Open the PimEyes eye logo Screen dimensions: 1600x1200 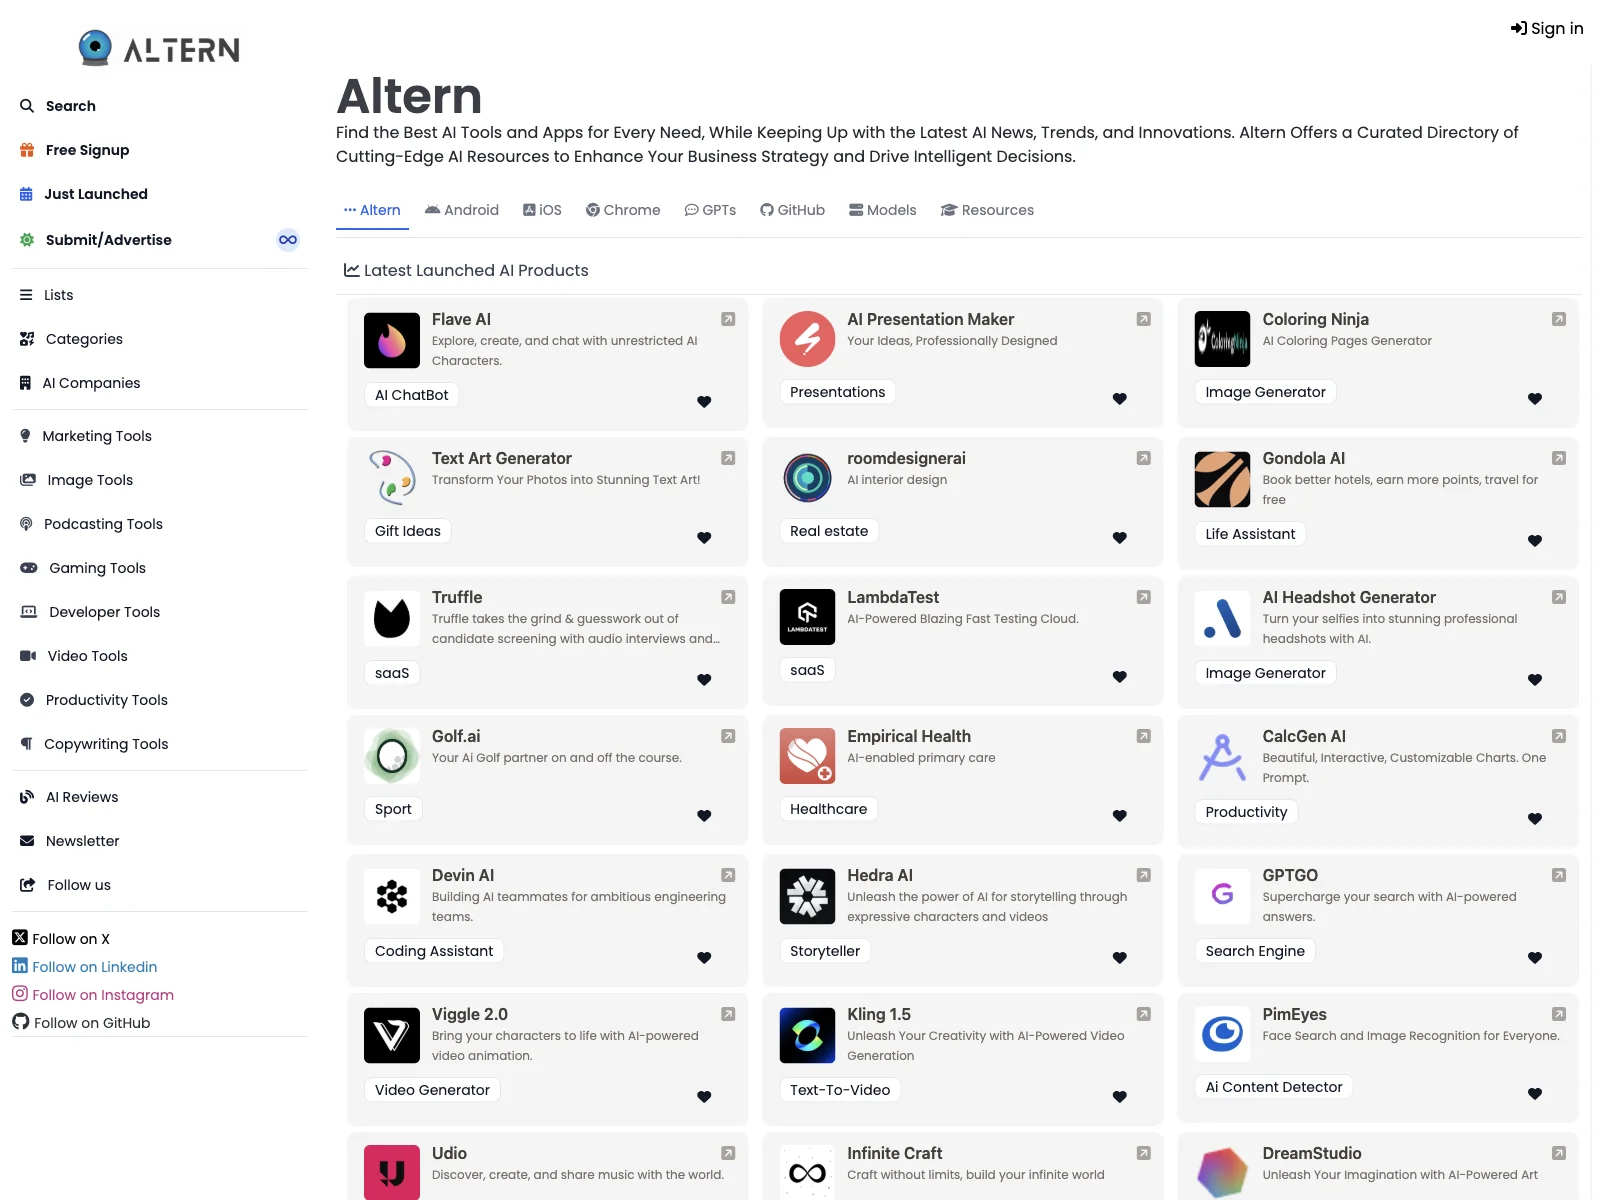point(1222,1034)
